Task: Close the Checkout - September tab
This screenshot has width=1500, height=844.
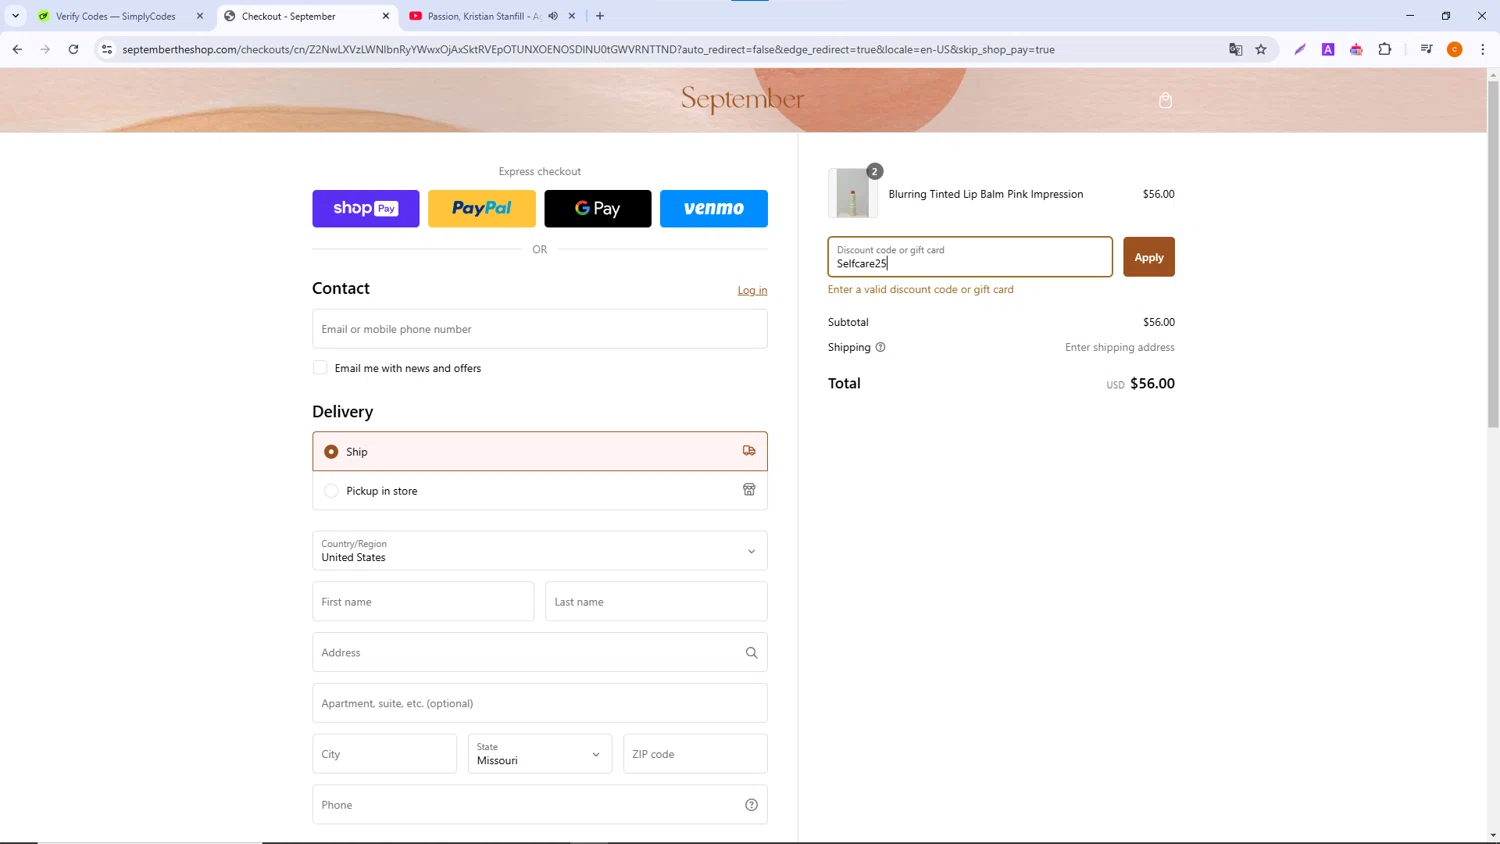Action: point(386,16)
